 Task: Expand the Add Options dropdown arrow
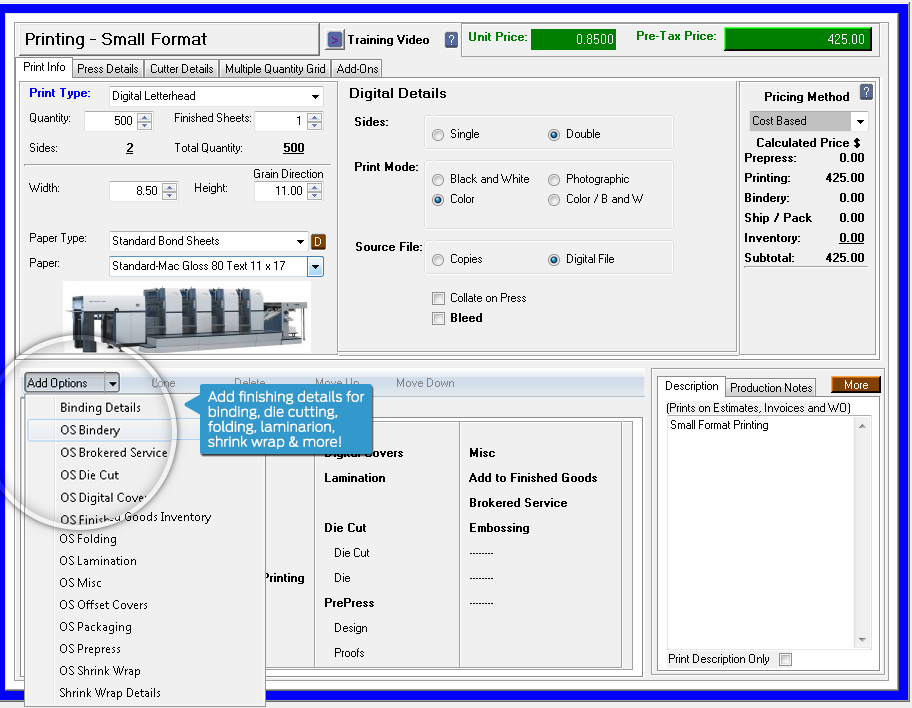pyautogui.click(x=112, y=383)
